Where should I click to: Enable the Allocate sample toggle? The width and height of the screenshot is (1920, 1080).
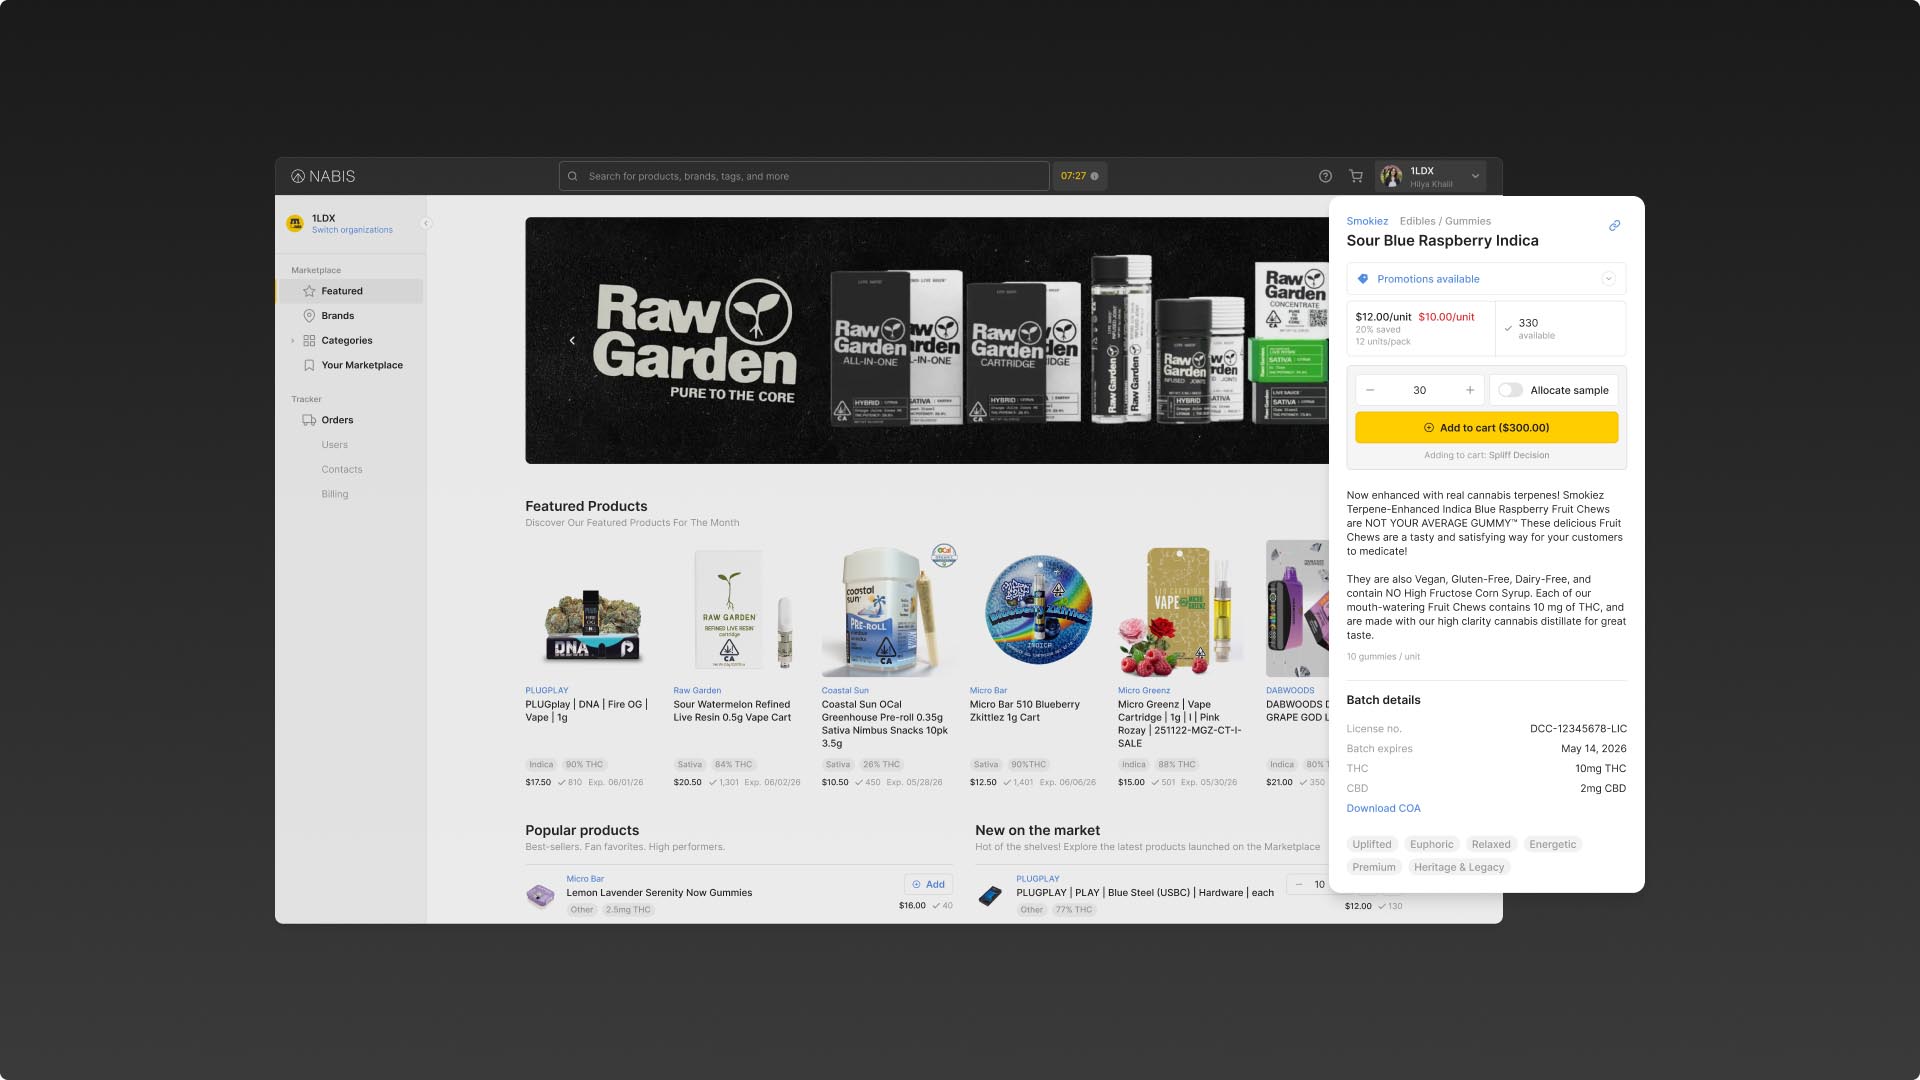(x=1510, y=390)
